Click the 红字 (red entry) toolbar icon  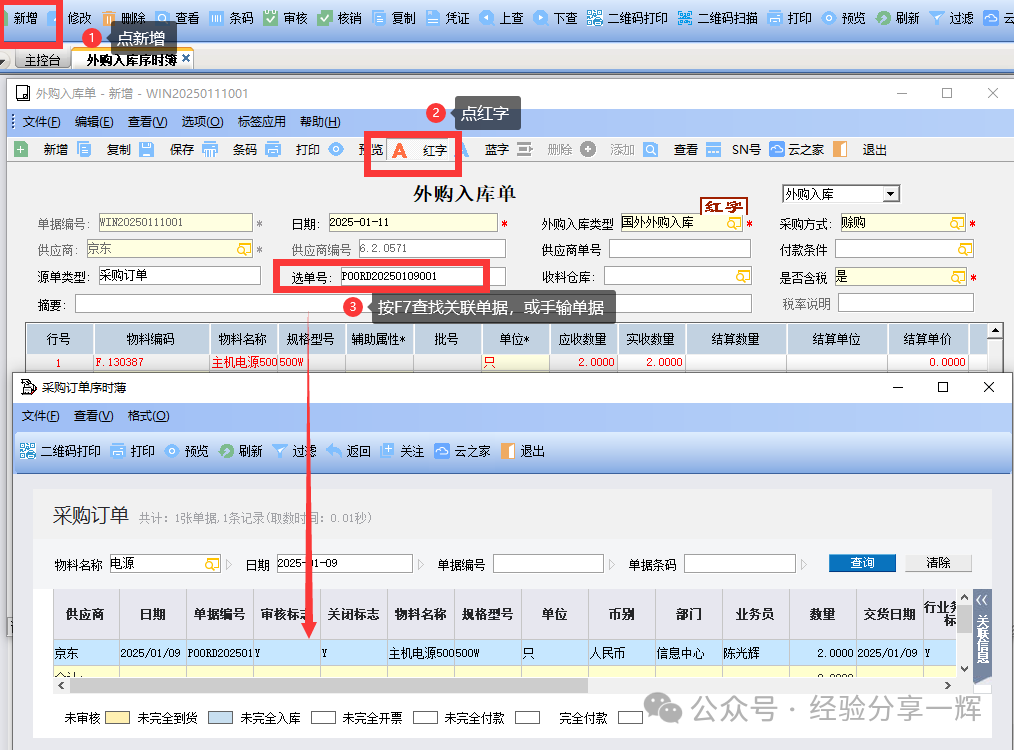400,150
